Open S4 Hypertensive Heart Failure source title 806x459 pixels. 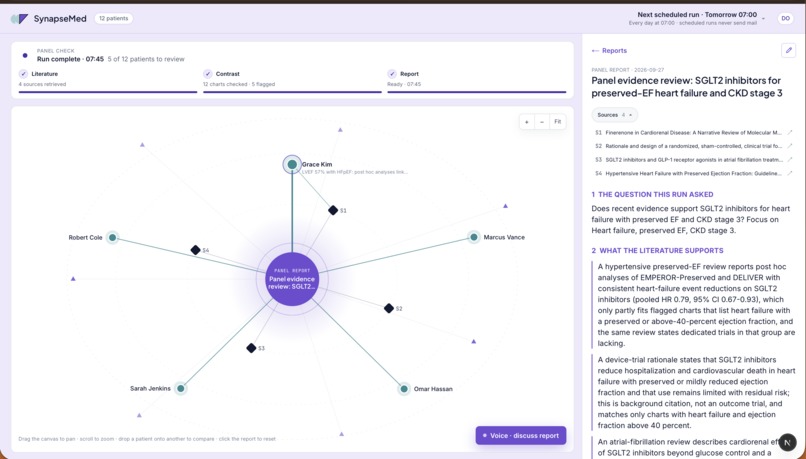[x=694, y=174]
